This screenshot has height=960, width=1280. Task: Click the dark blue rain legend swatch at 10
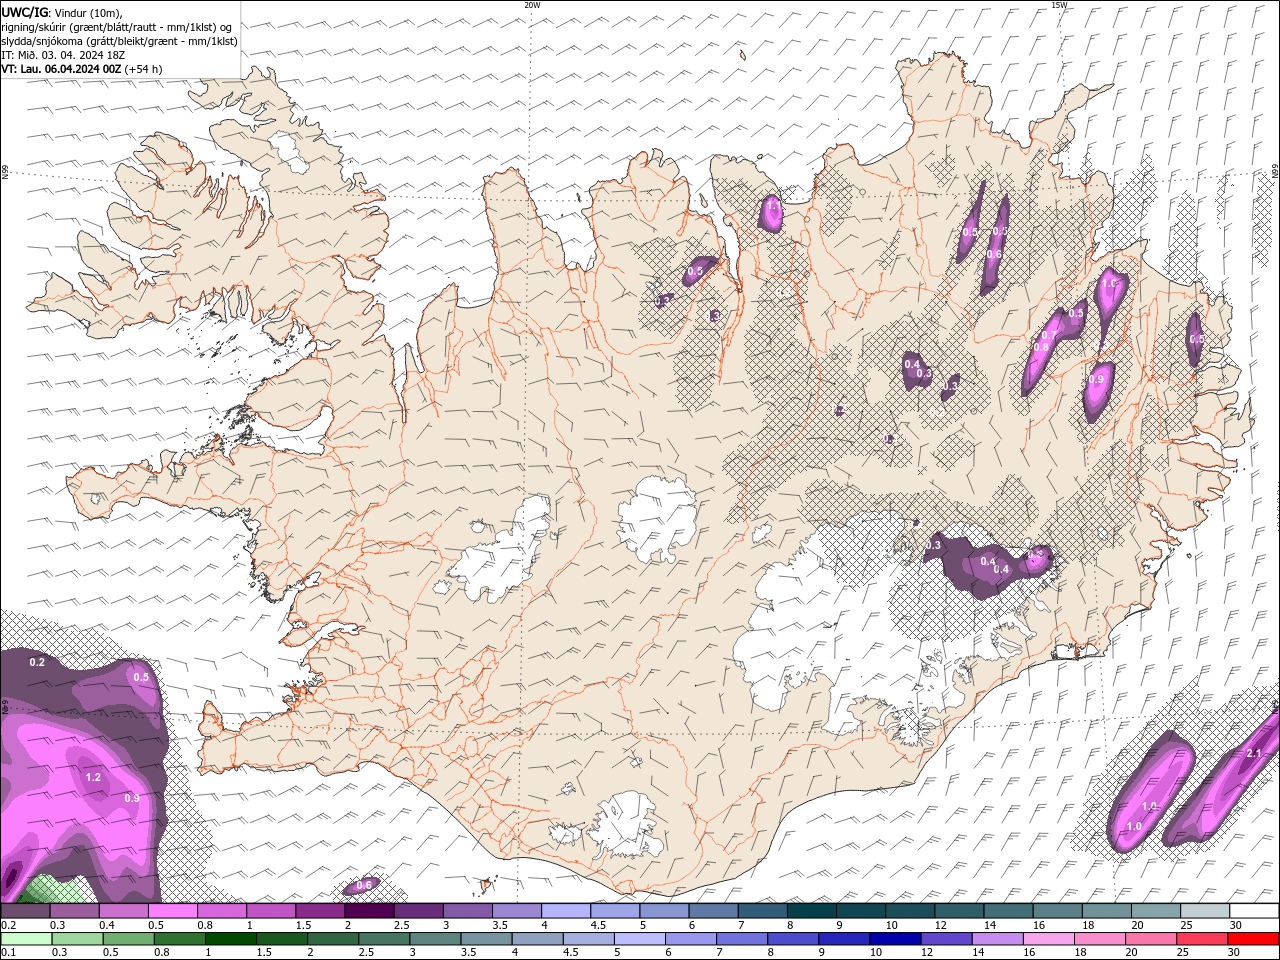coord(894,938)
